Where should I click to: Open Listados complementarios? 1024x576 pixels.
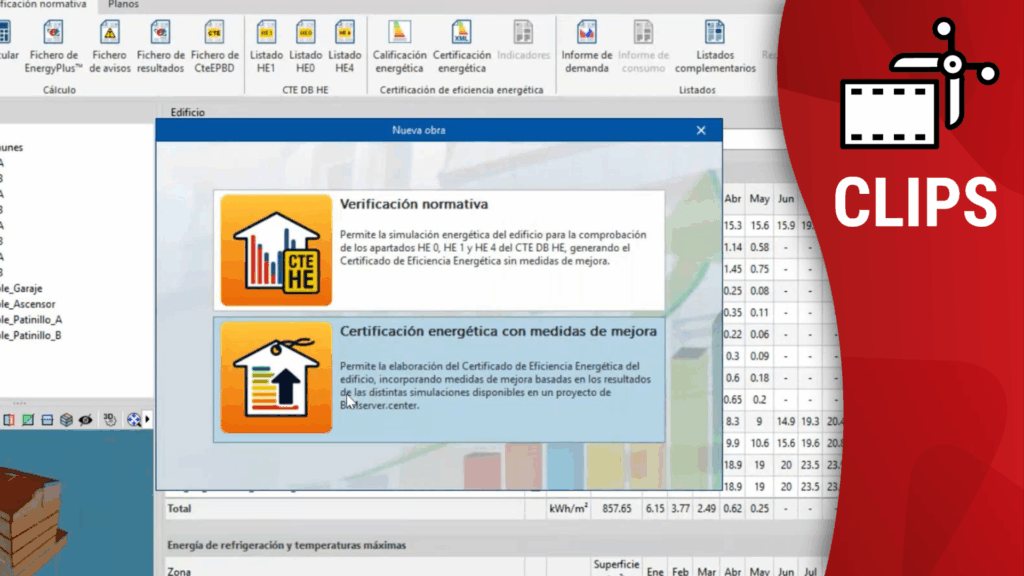click(x=715, y=47)
